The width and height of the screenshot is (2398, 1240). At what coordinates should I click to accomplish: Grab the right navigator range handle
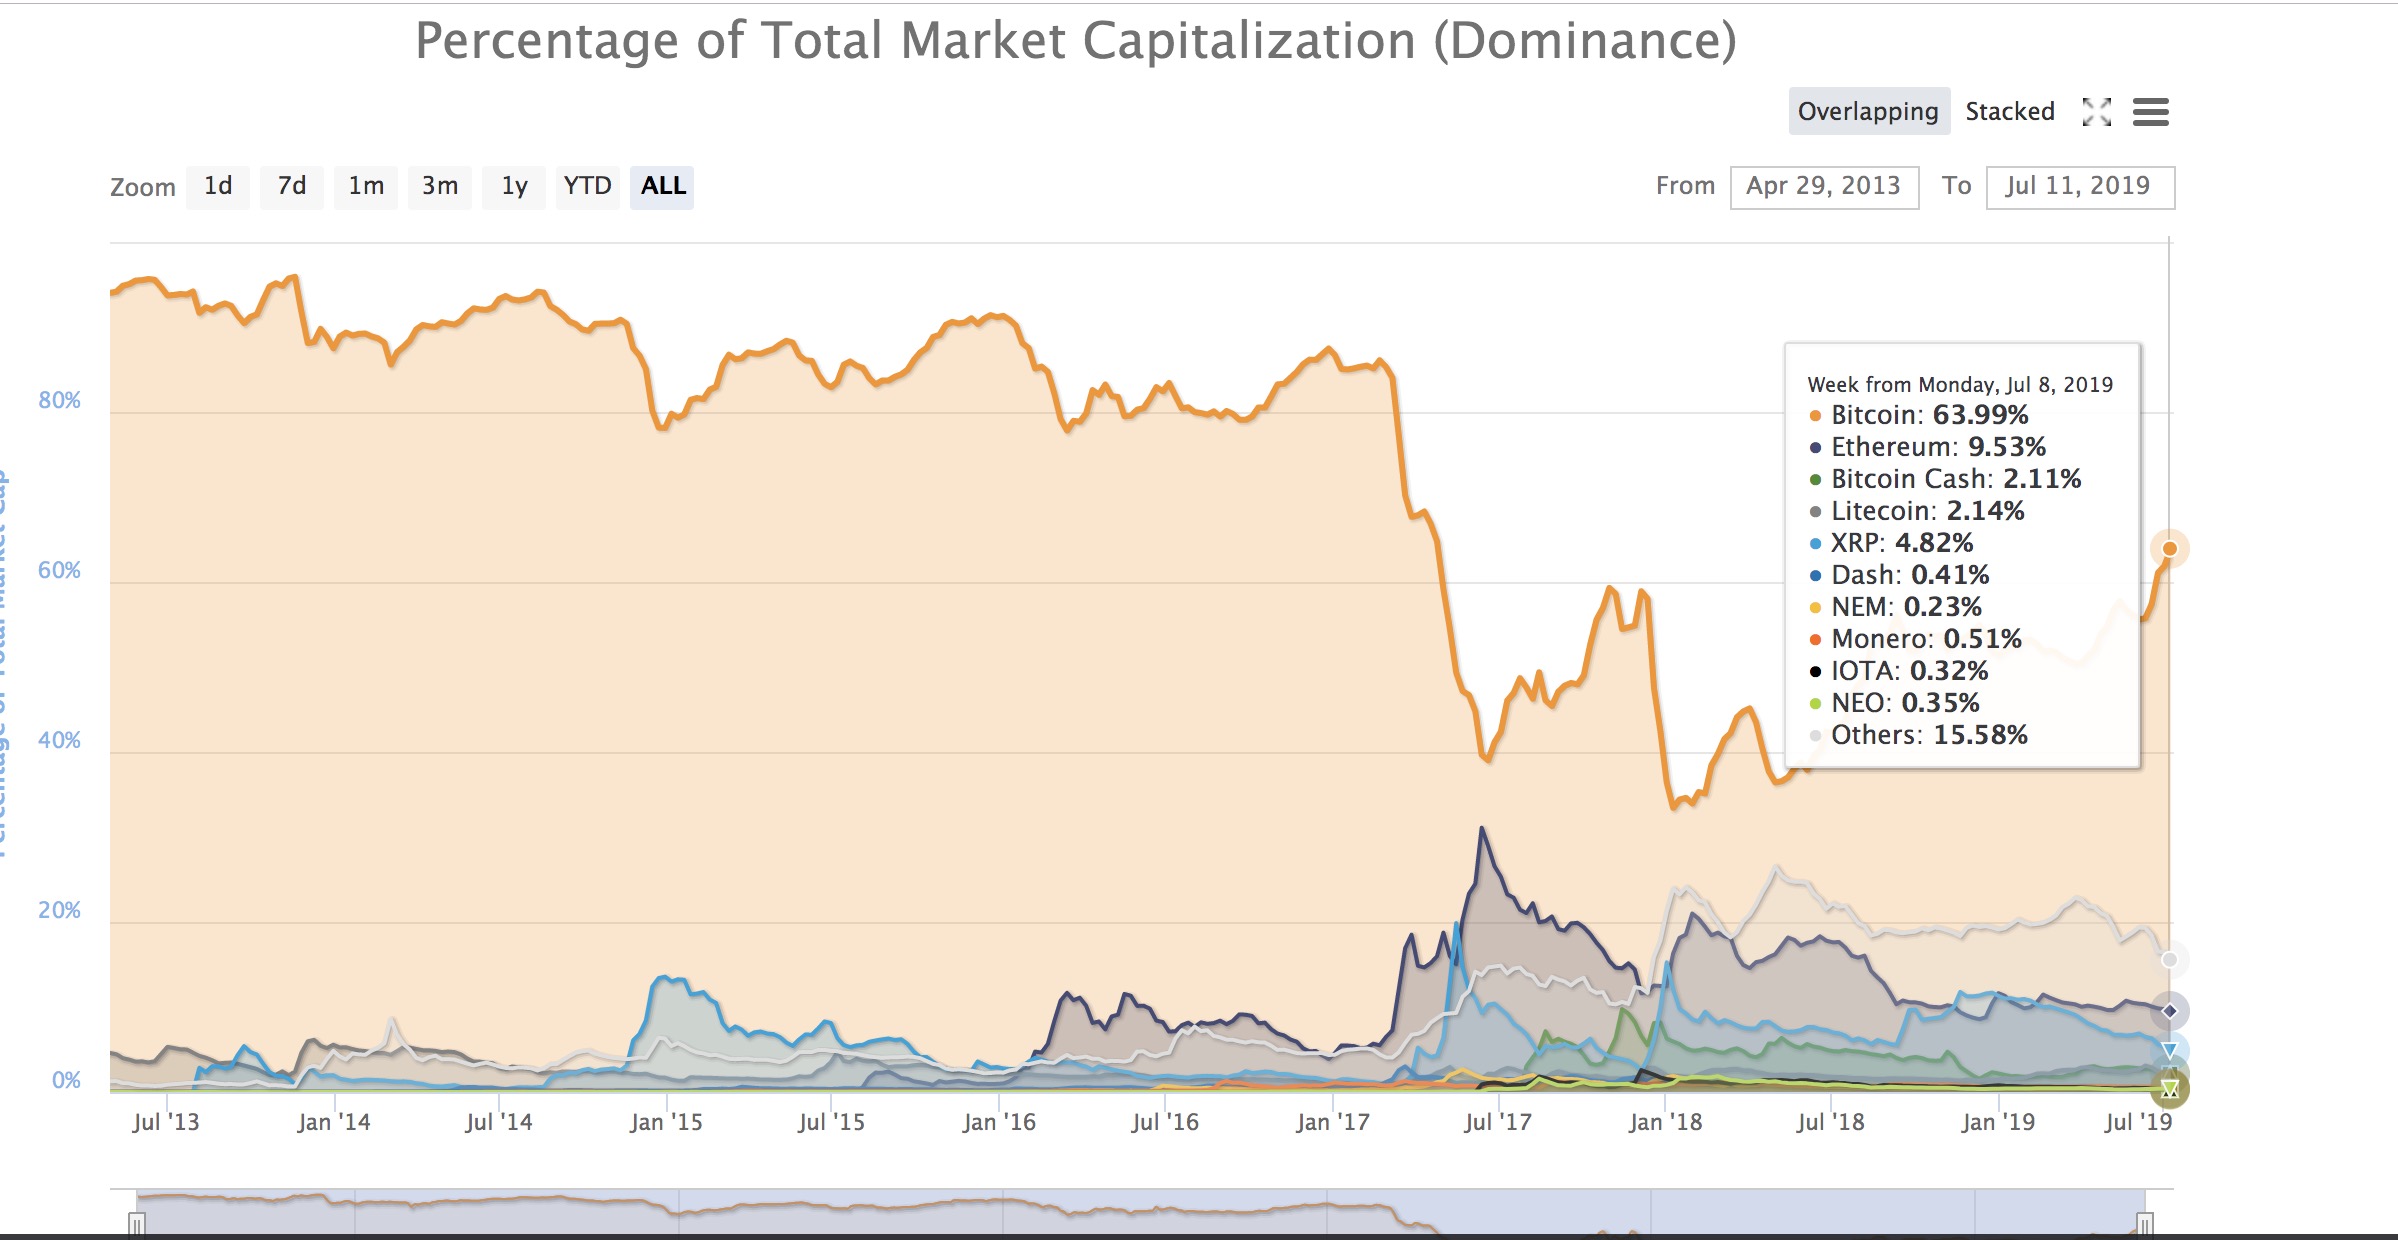tap(2145, 1224)
